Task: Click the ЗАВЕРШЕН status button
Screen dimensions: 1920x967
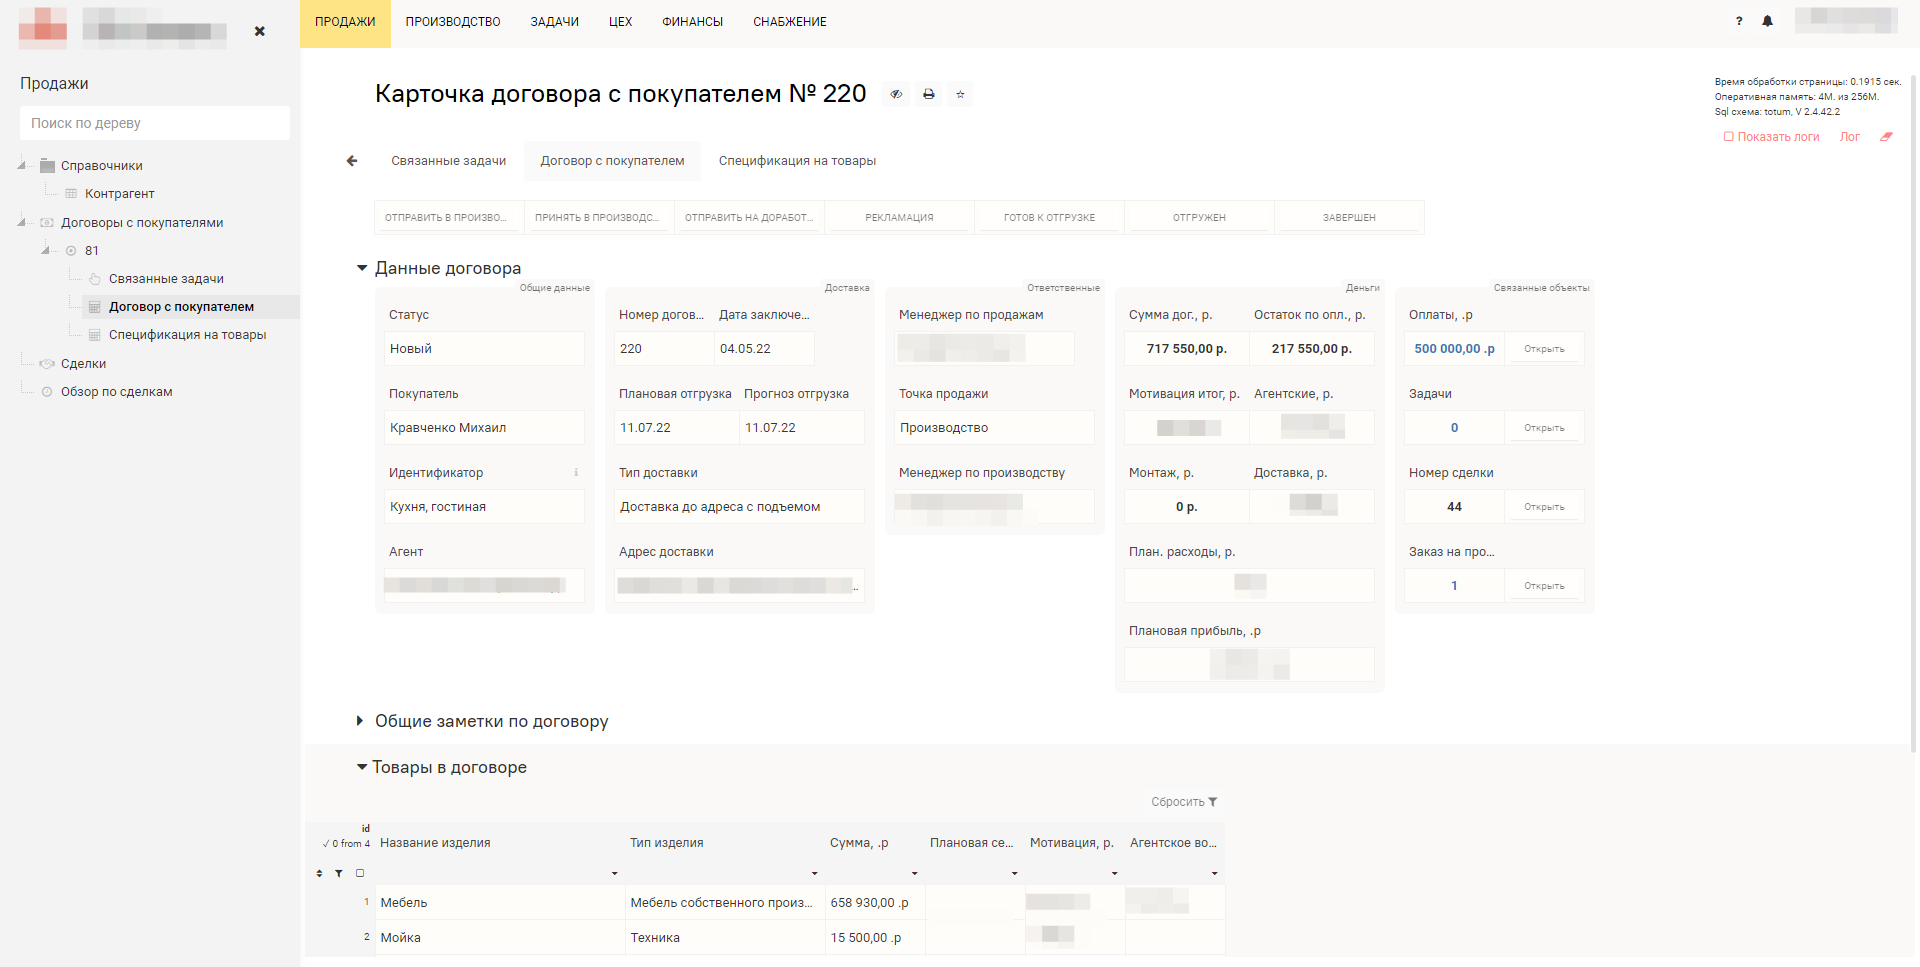Action: coord(1349,217)
